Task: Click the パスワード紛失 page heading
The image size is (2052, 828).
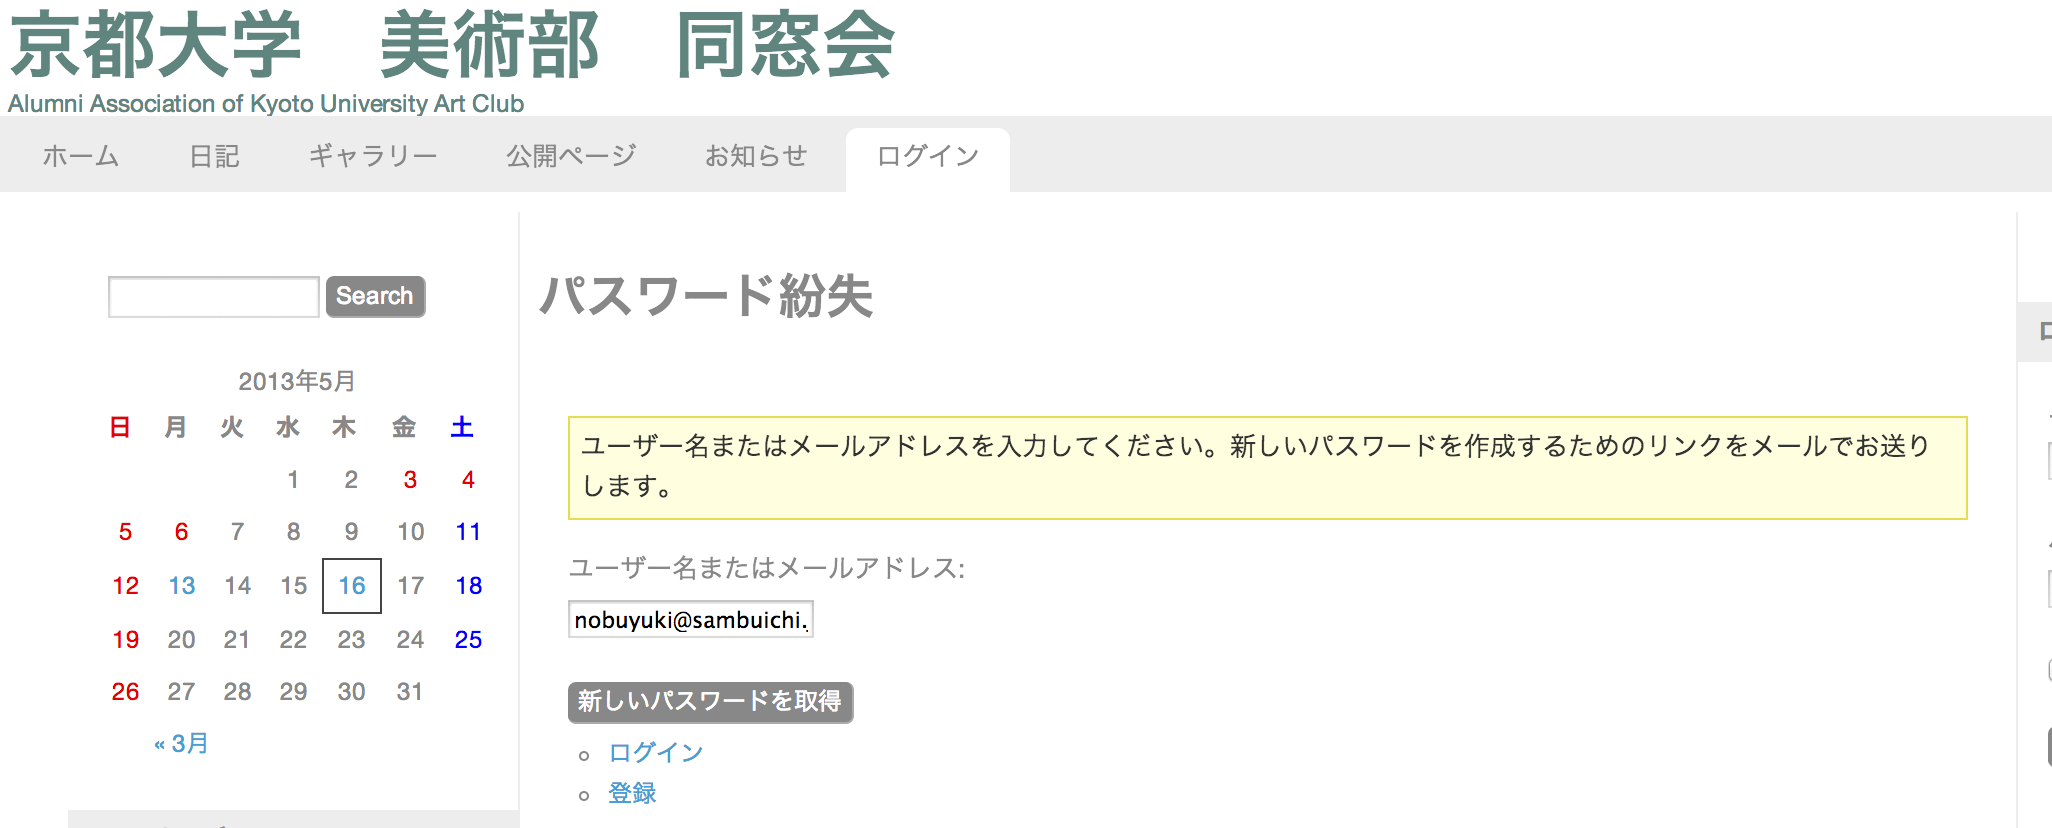Action: pos(706,296)
